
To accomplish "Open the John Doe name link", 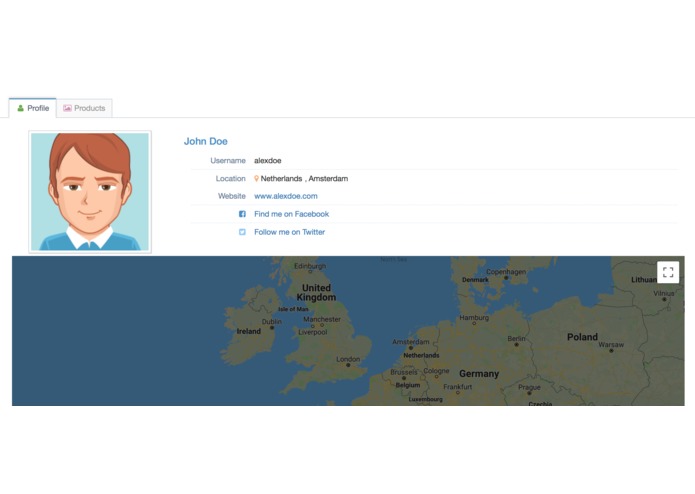I will (x=206, y=141).
